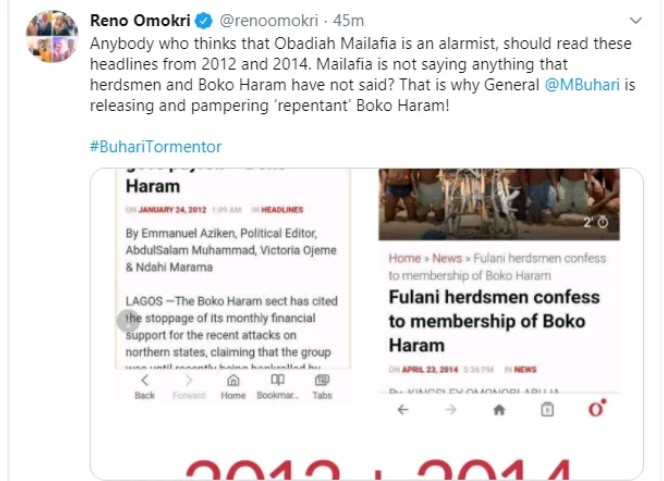The height and width of the screenshot is (481, 664).
Task: Tap the home icon in Opera toolbar
Action: tap(499, 410)
